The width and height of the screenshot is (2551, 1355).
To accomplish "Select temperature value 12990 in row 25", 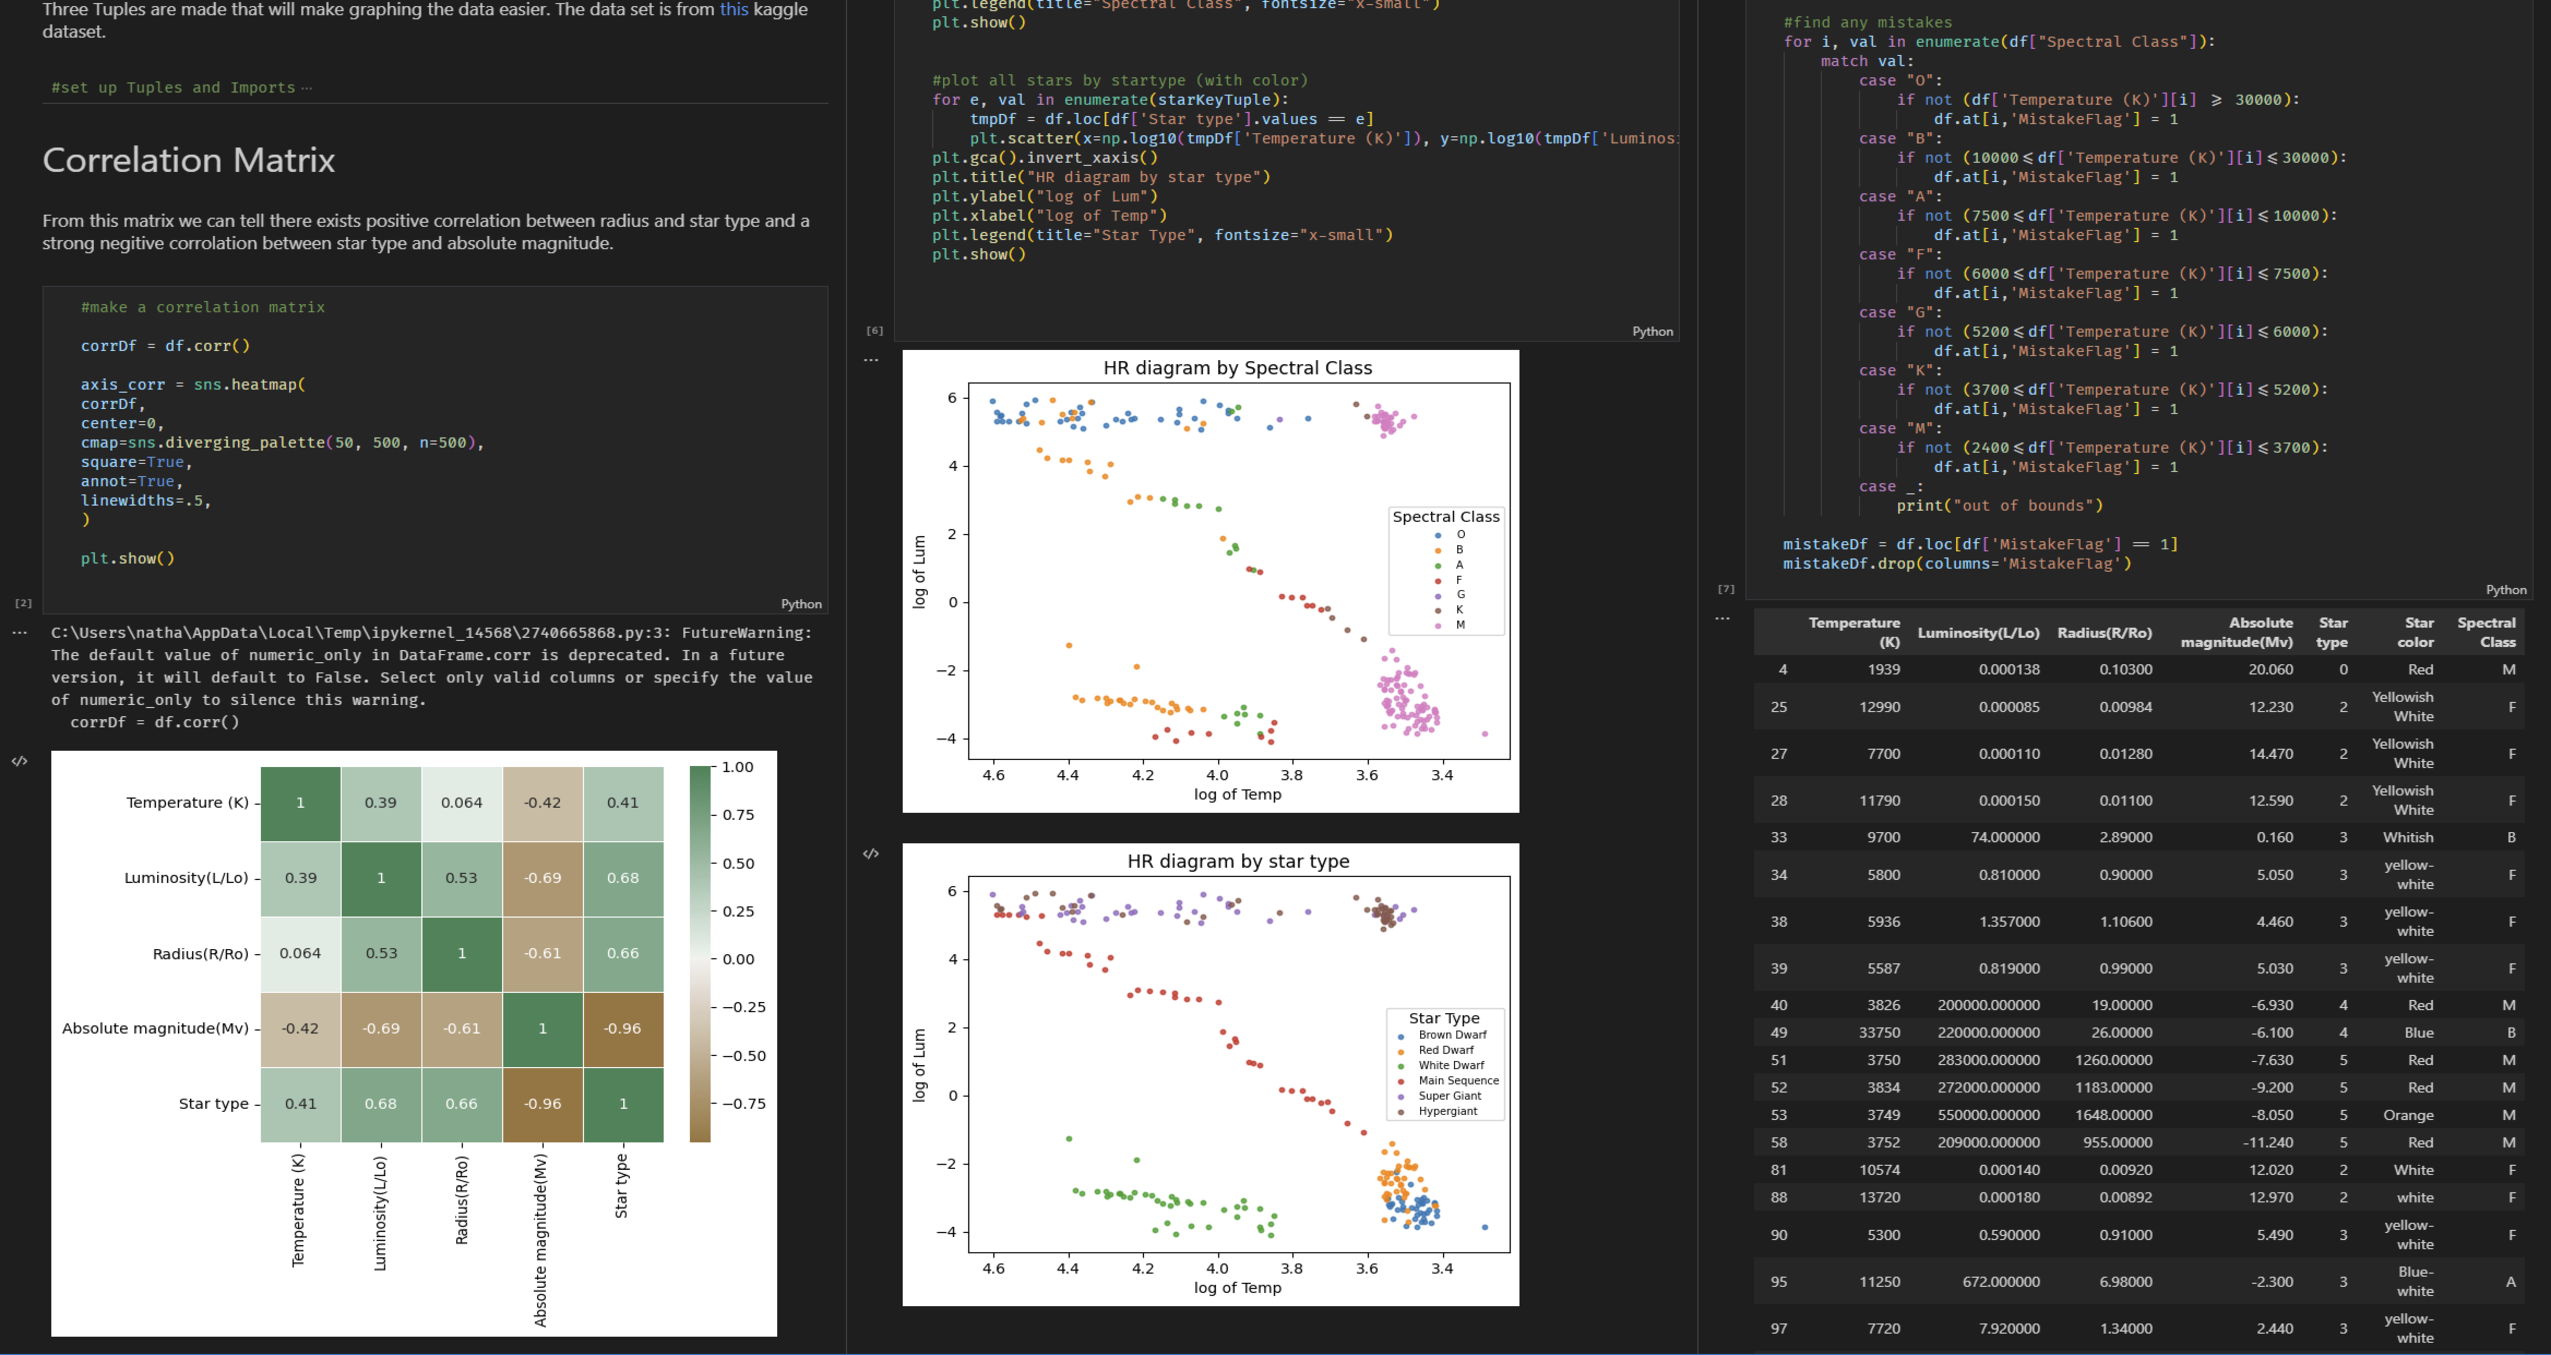I will pos(1879,707).
